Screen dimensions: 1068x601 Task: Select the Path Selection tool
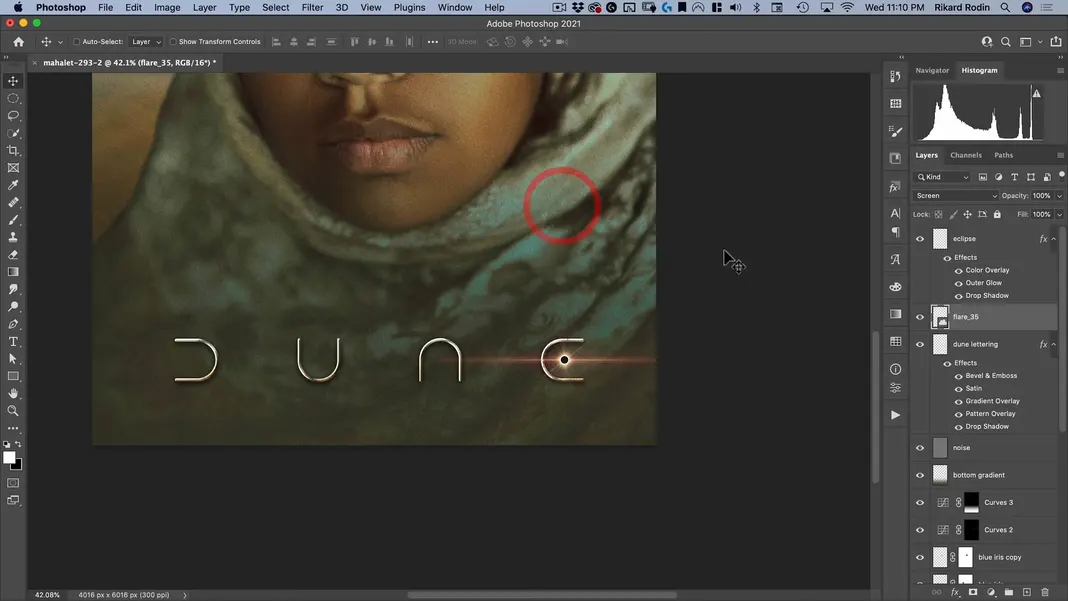13,359
